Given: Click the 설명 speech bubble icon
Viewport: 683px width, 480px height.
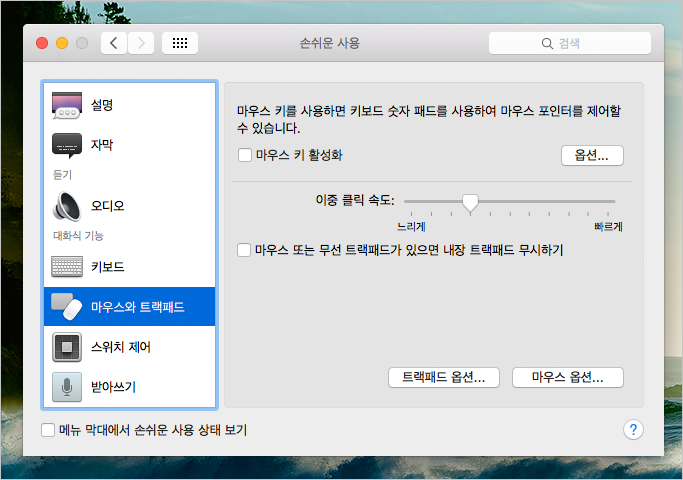Looking at the screenshot, I should pyautogui.click(x=67, y=105).
